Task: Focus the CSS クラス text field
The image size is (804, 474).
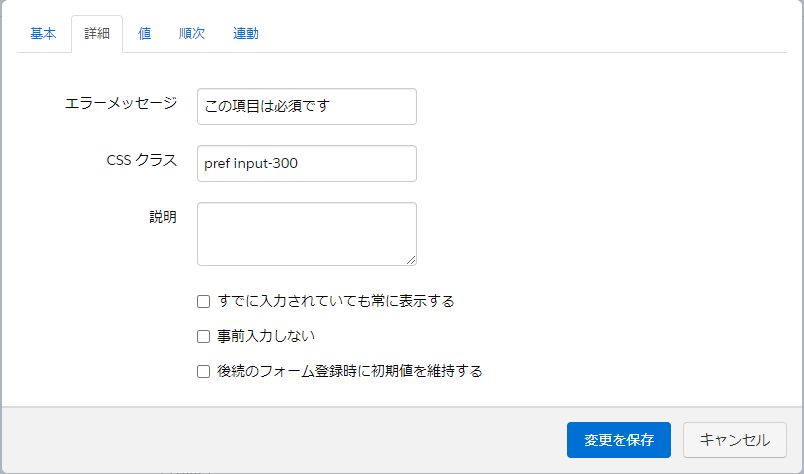Action: pyautogui.click(x=307, y=164)
